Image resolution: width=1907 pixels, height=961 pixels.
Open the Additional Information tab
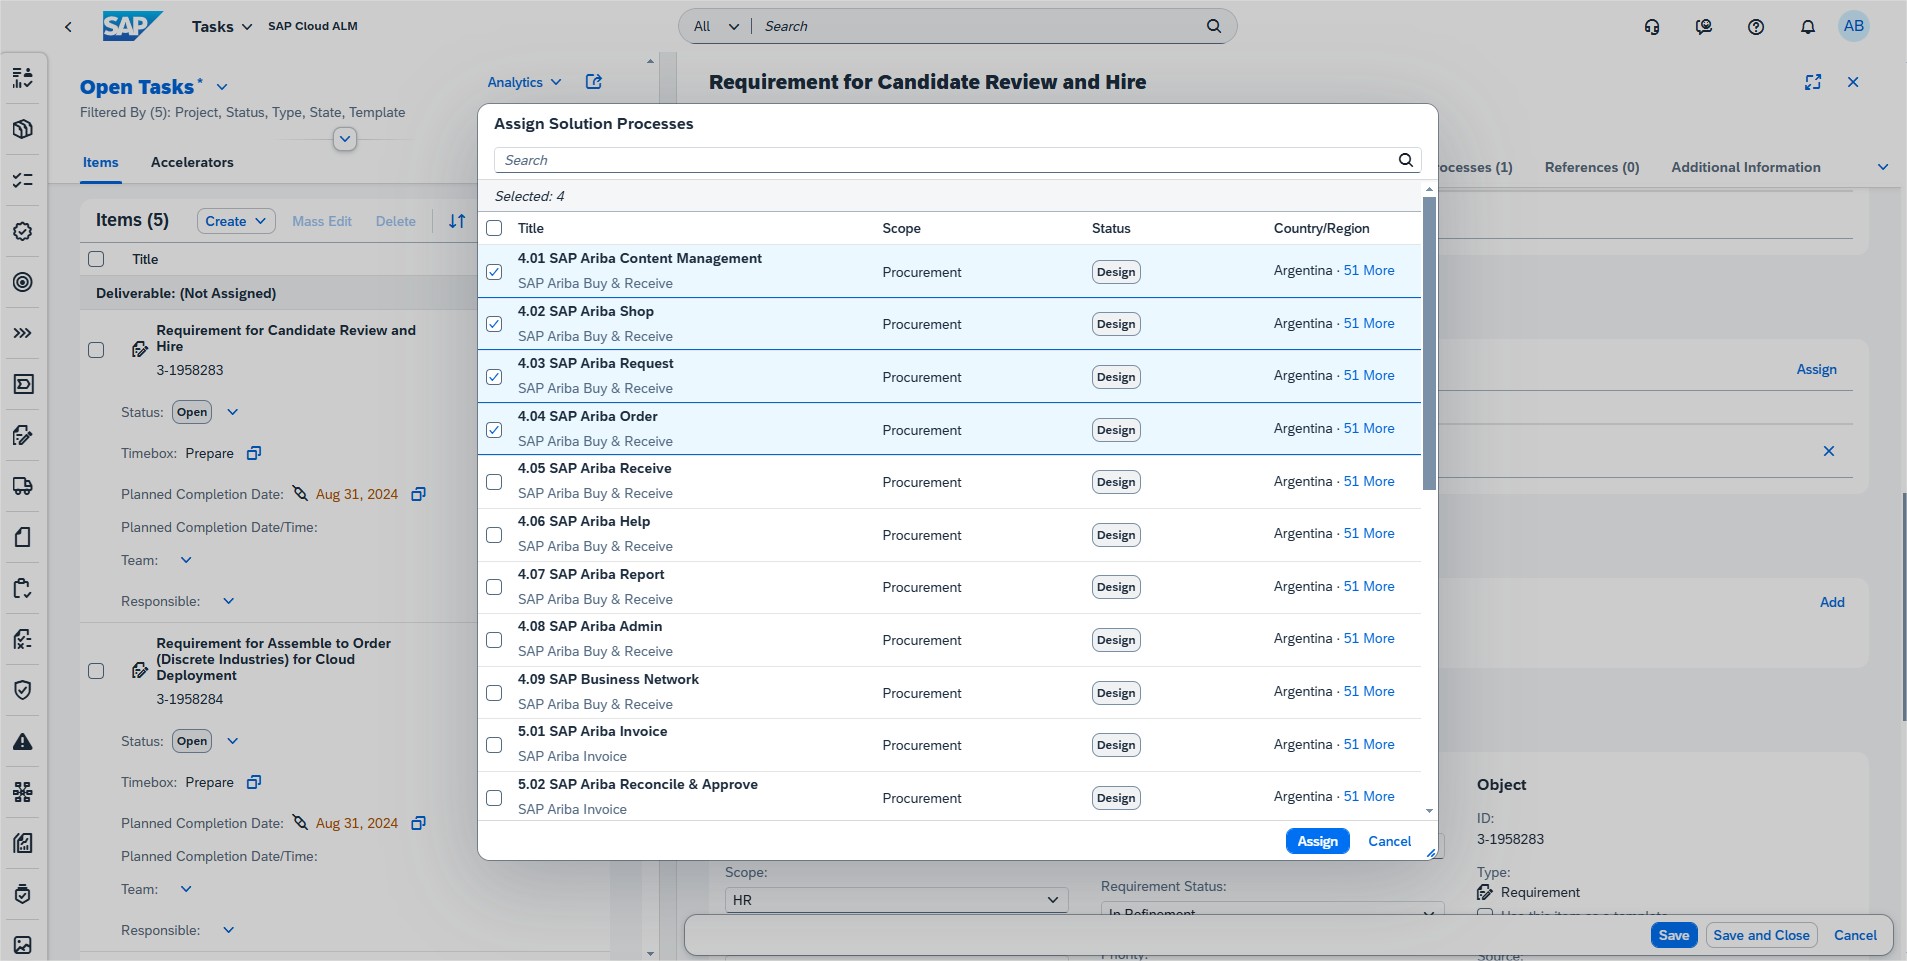pos(1745,167)
